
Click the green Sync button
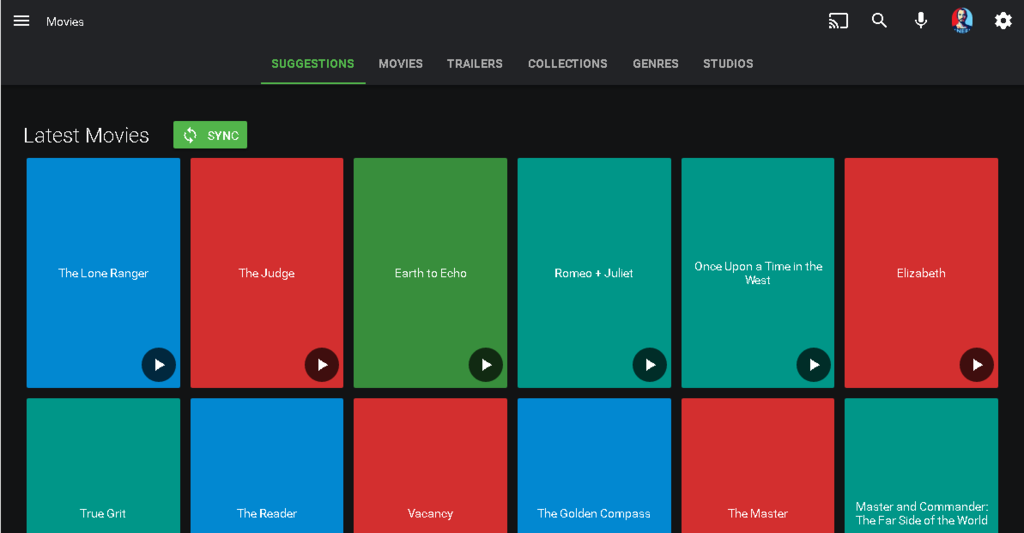tap(210, 135)
